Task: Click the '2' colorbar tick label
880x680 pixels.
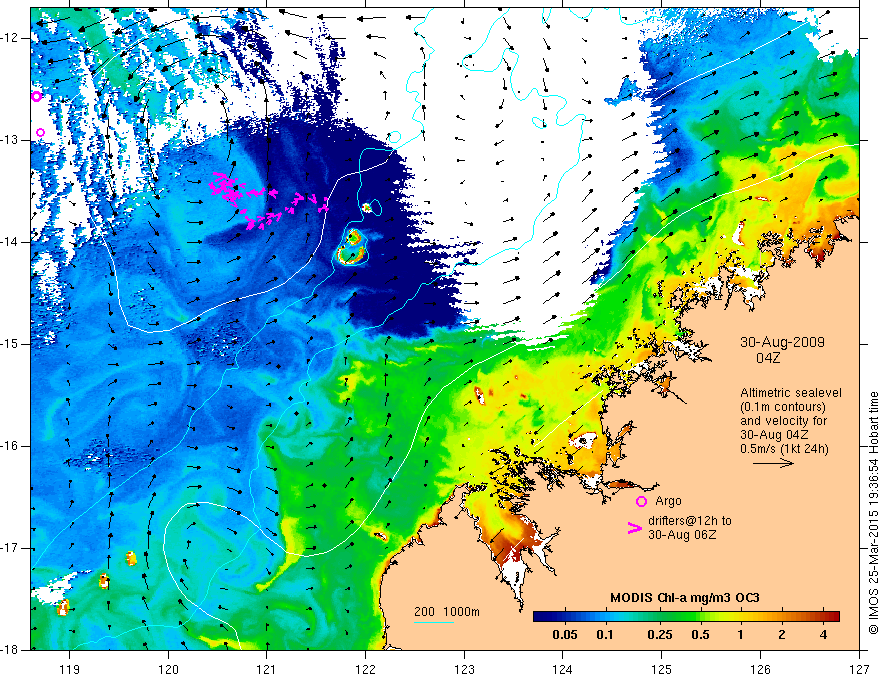Action: 782,635
